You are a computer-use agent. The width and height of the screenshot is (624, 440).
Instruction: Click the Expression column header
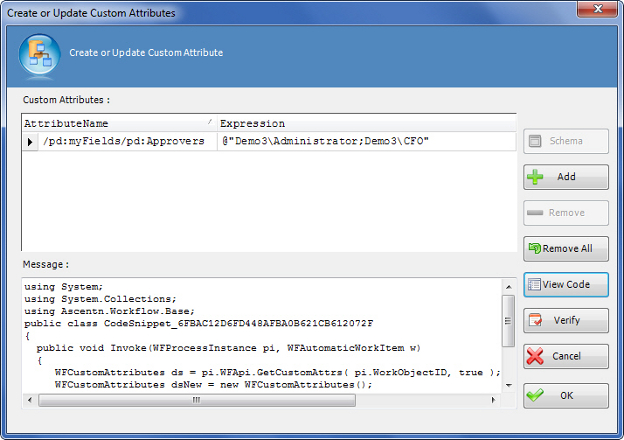[366, 123]
